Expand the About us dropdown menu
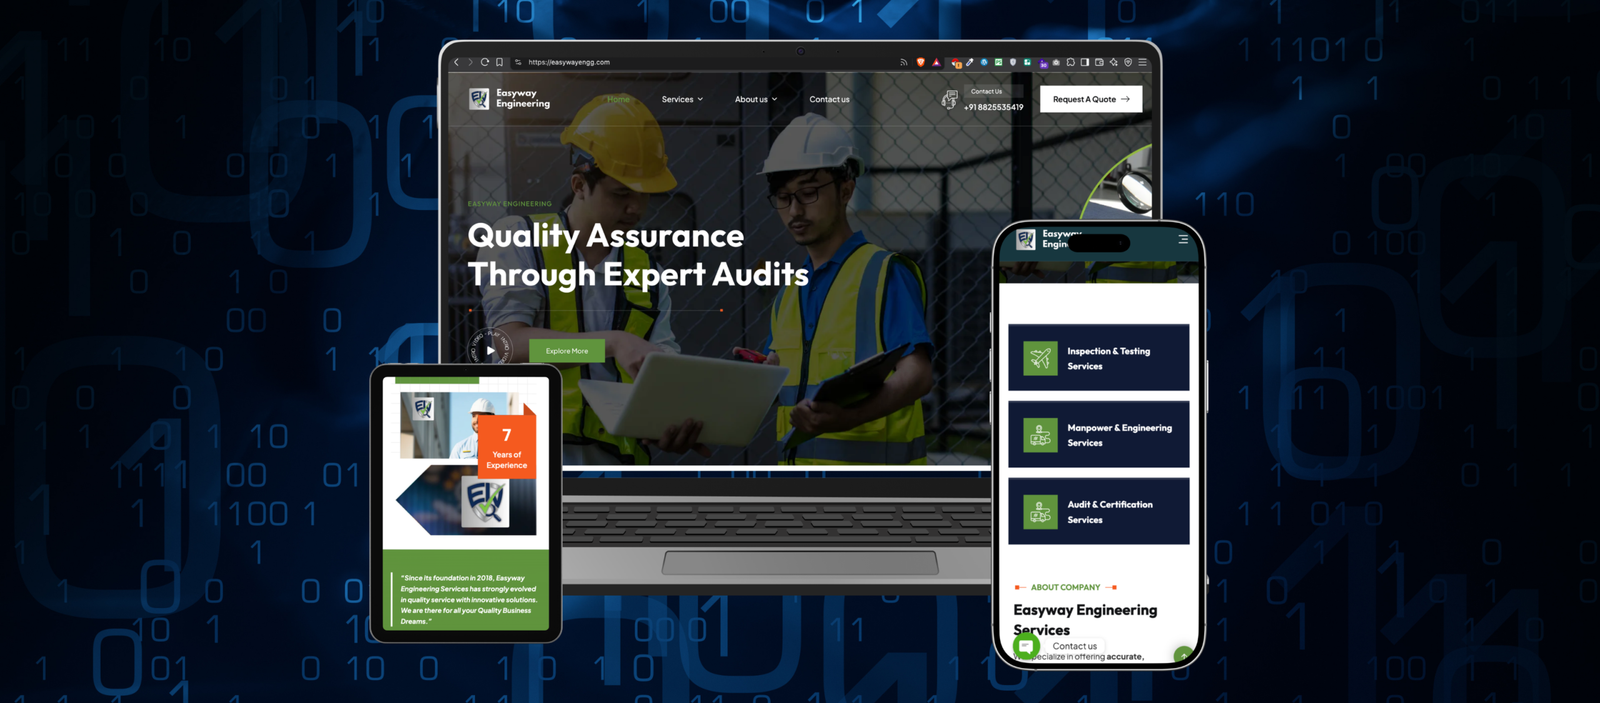The image size is (1600, 703). (x=756, y=99)
